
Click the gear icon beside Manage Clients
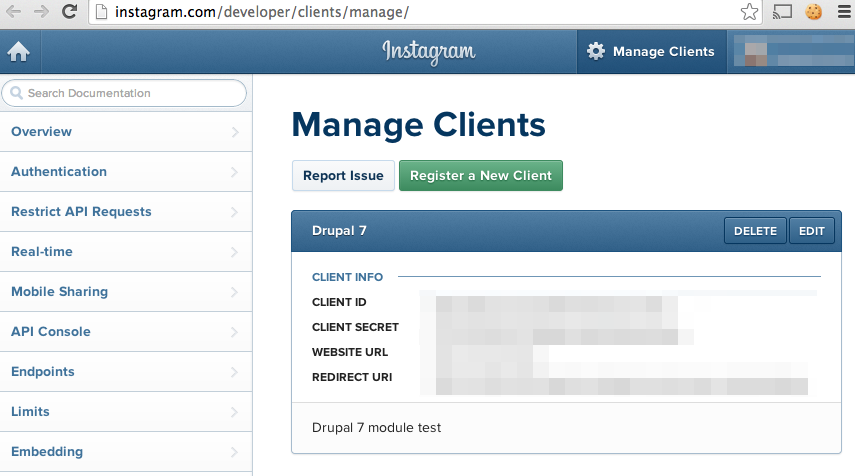click(x=596, y=51)
